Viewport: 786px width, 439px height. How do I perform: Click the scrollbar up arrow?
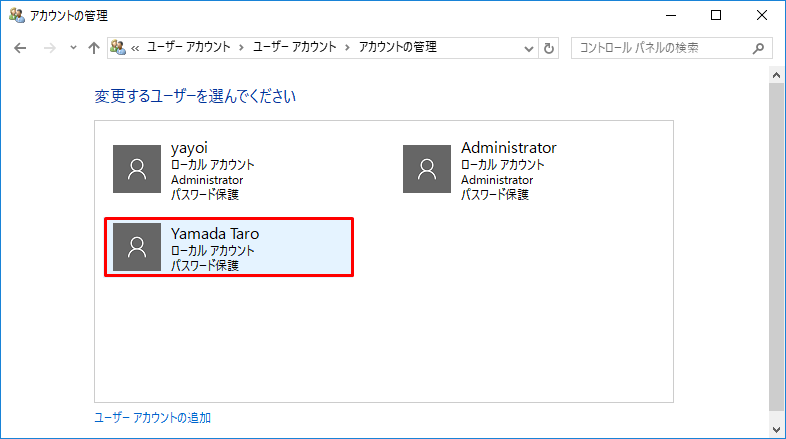coord(776,75)
